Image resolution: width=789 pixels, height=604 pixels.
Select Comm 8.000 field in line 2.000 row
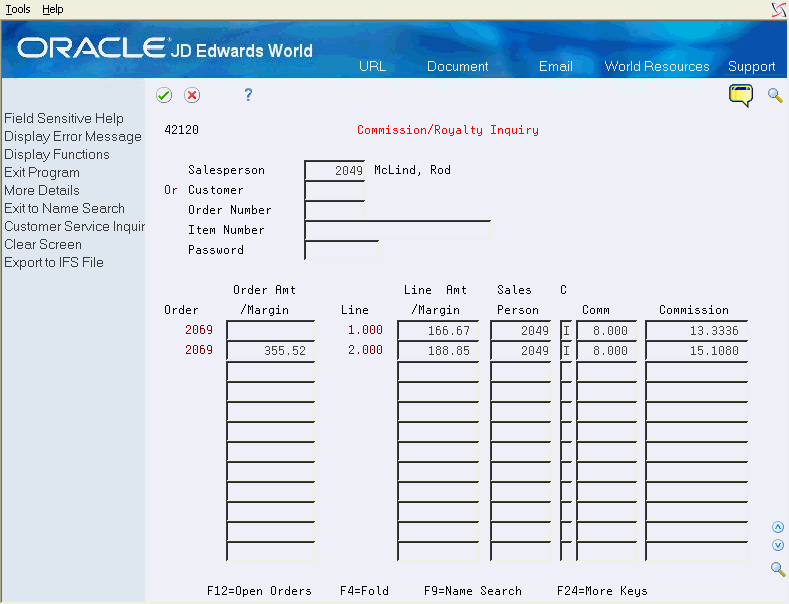(x=607, y=351)
